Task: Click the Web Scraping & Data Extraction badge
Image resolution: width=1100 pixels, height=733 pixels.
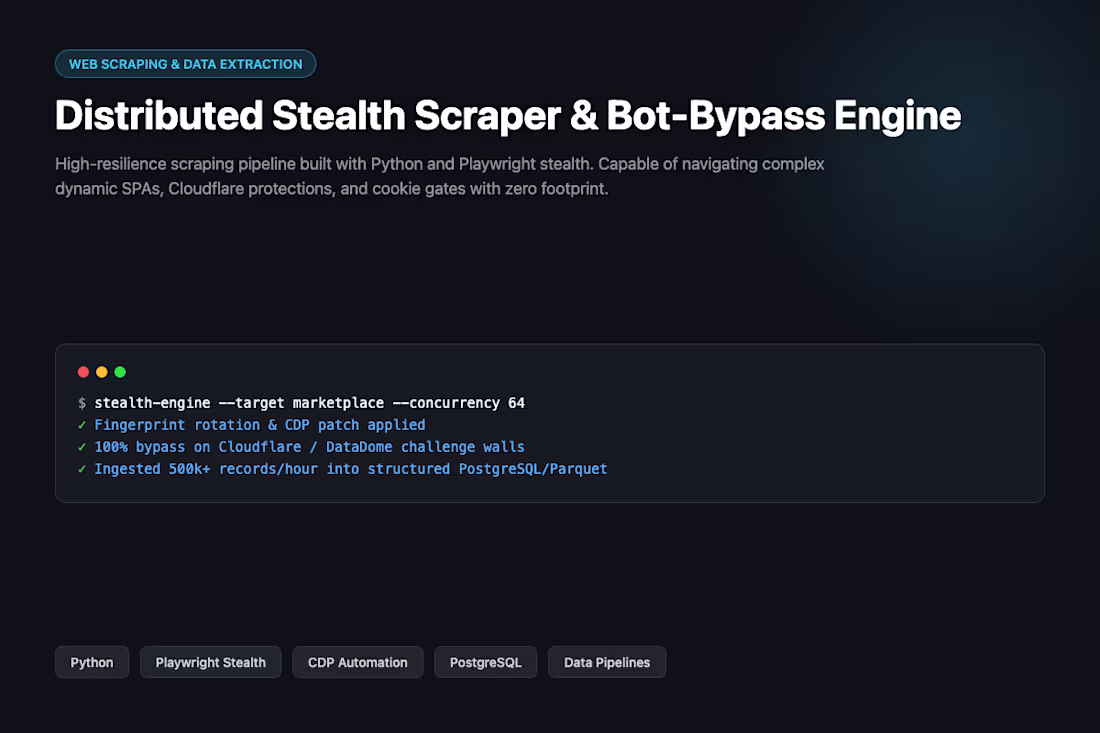Action: coord(185,64)
